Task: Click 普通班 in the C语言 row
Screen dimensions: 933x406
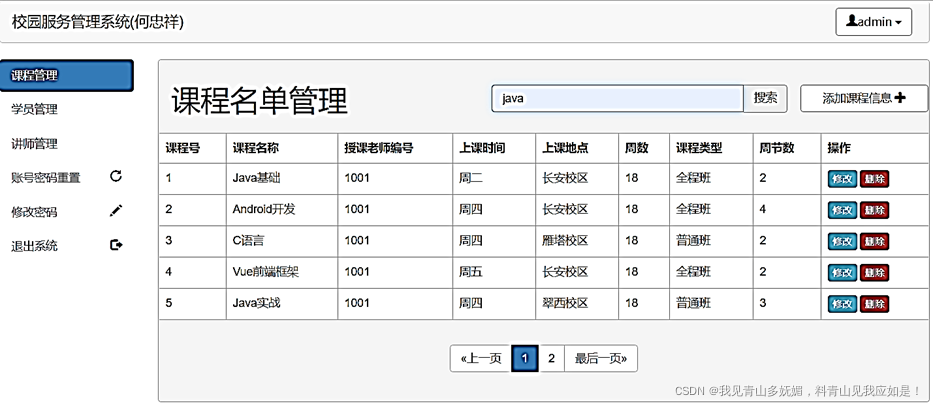Action: [x=693, y=241]
